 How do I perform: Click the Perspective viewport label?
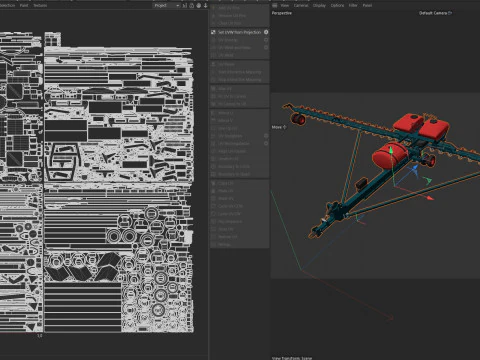pyautogui.click(x=282, y=13)
